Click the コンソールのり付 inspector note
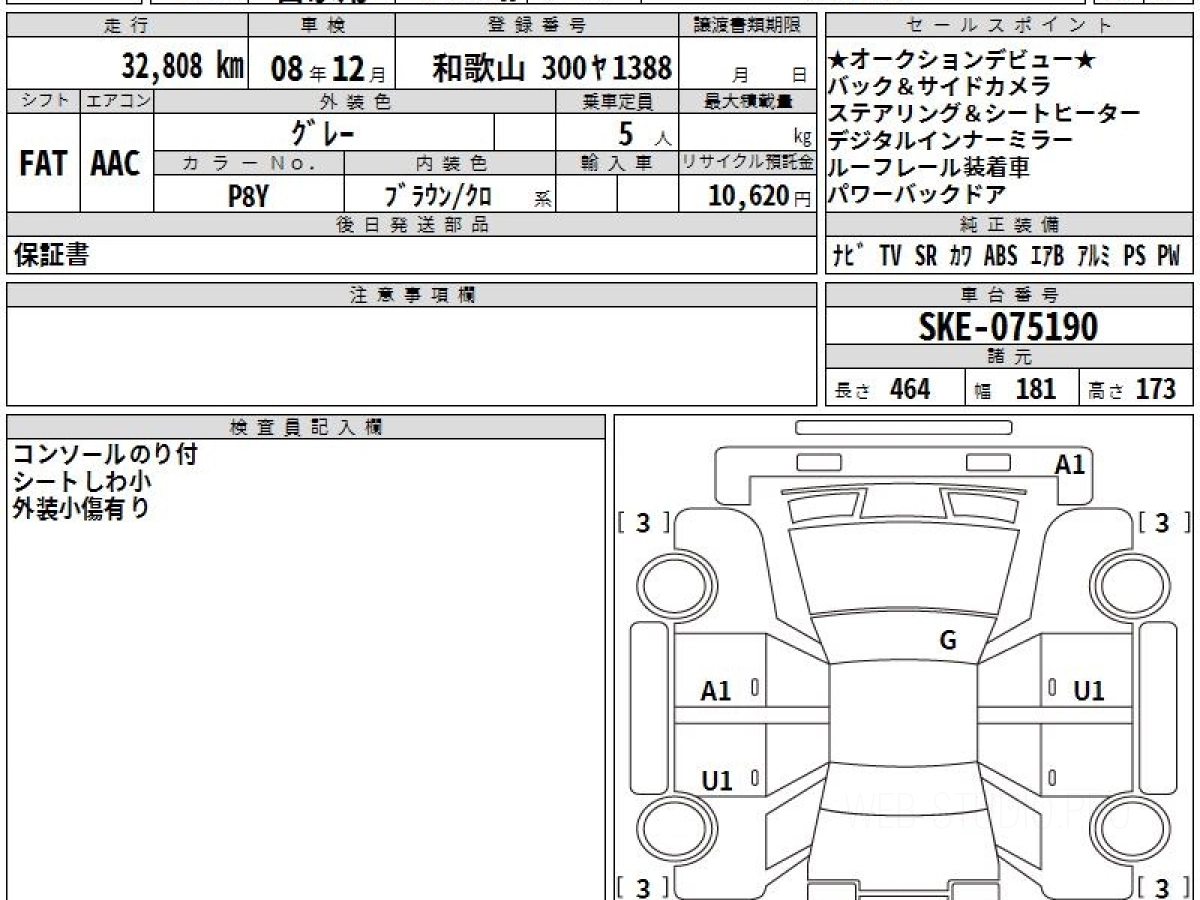Screen dimensions: 1200x900 [105, 454]
